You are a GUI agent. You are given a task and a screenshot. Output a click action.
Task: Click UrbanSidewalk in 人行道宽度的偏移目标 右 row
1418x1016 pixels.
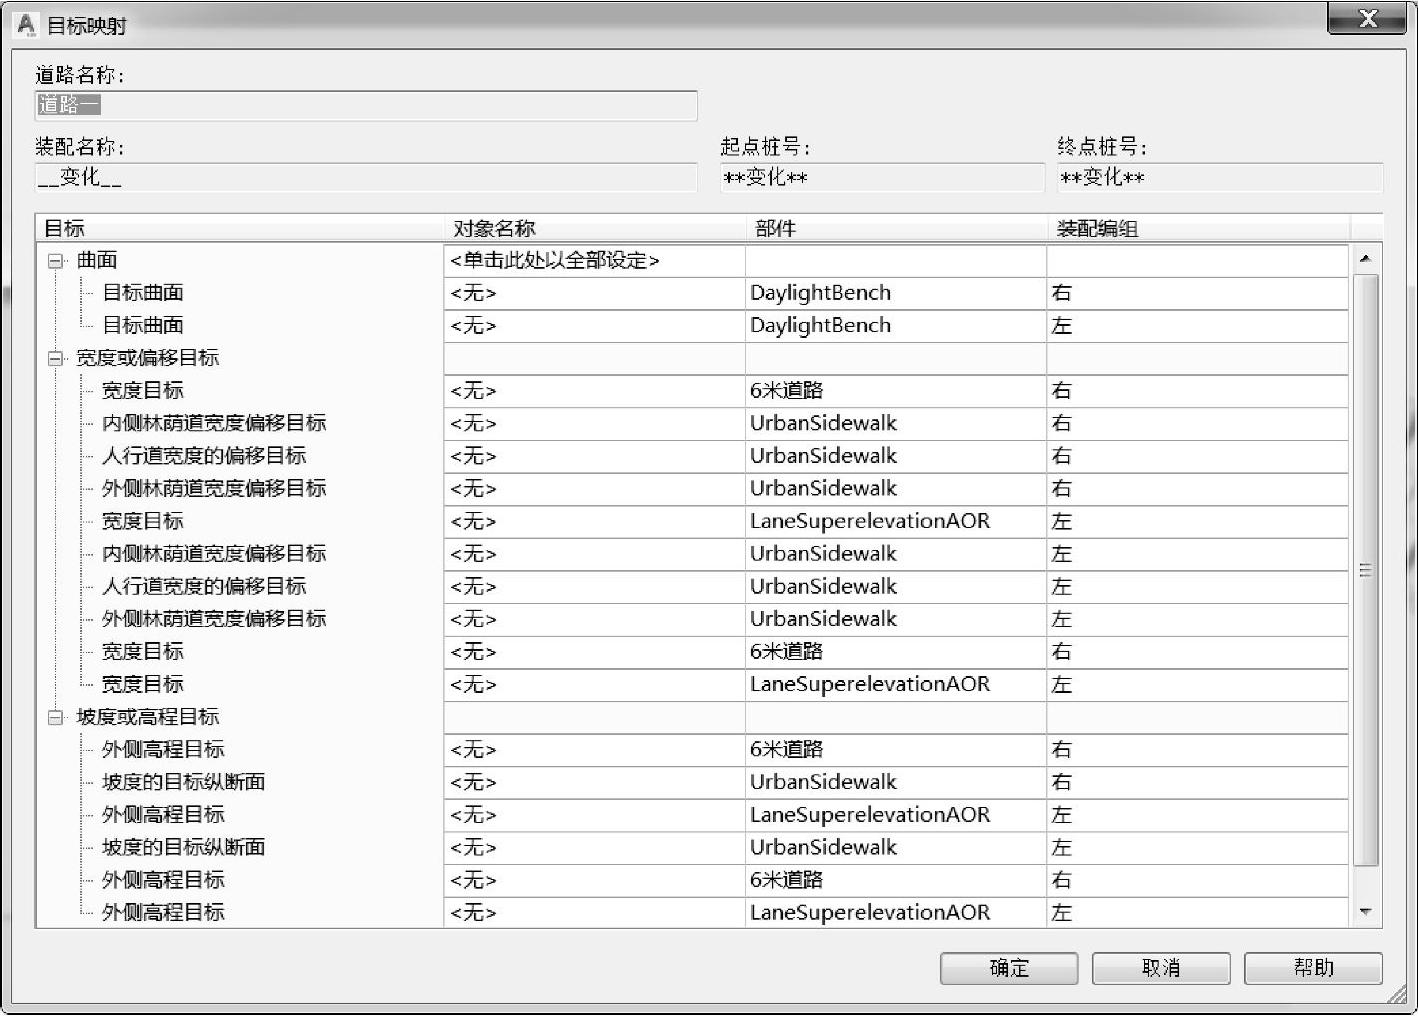pos(823,456)
